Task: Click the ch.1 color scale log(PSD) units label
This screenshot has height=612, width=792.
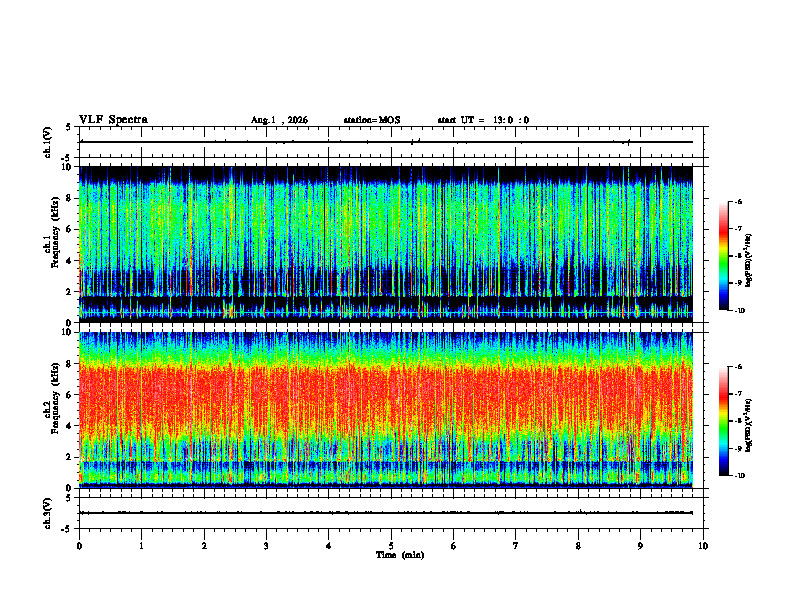Action: tap(748, 260)
